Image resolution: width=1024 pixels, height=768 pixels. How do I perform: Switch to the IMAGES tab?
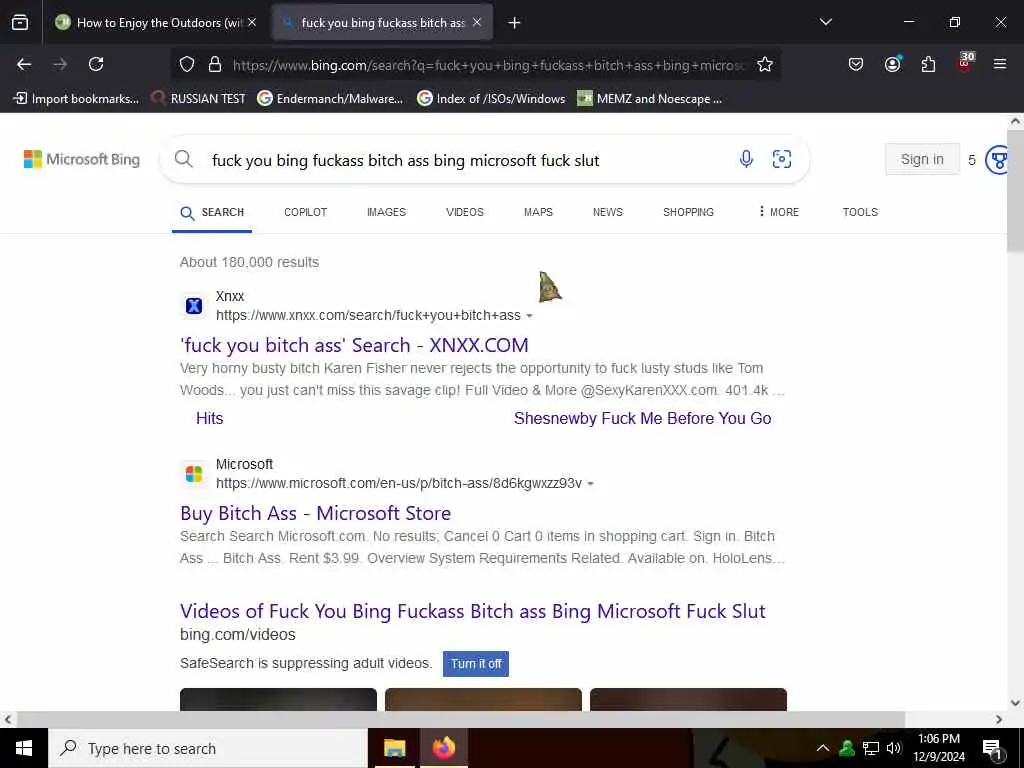pos(387,212)
